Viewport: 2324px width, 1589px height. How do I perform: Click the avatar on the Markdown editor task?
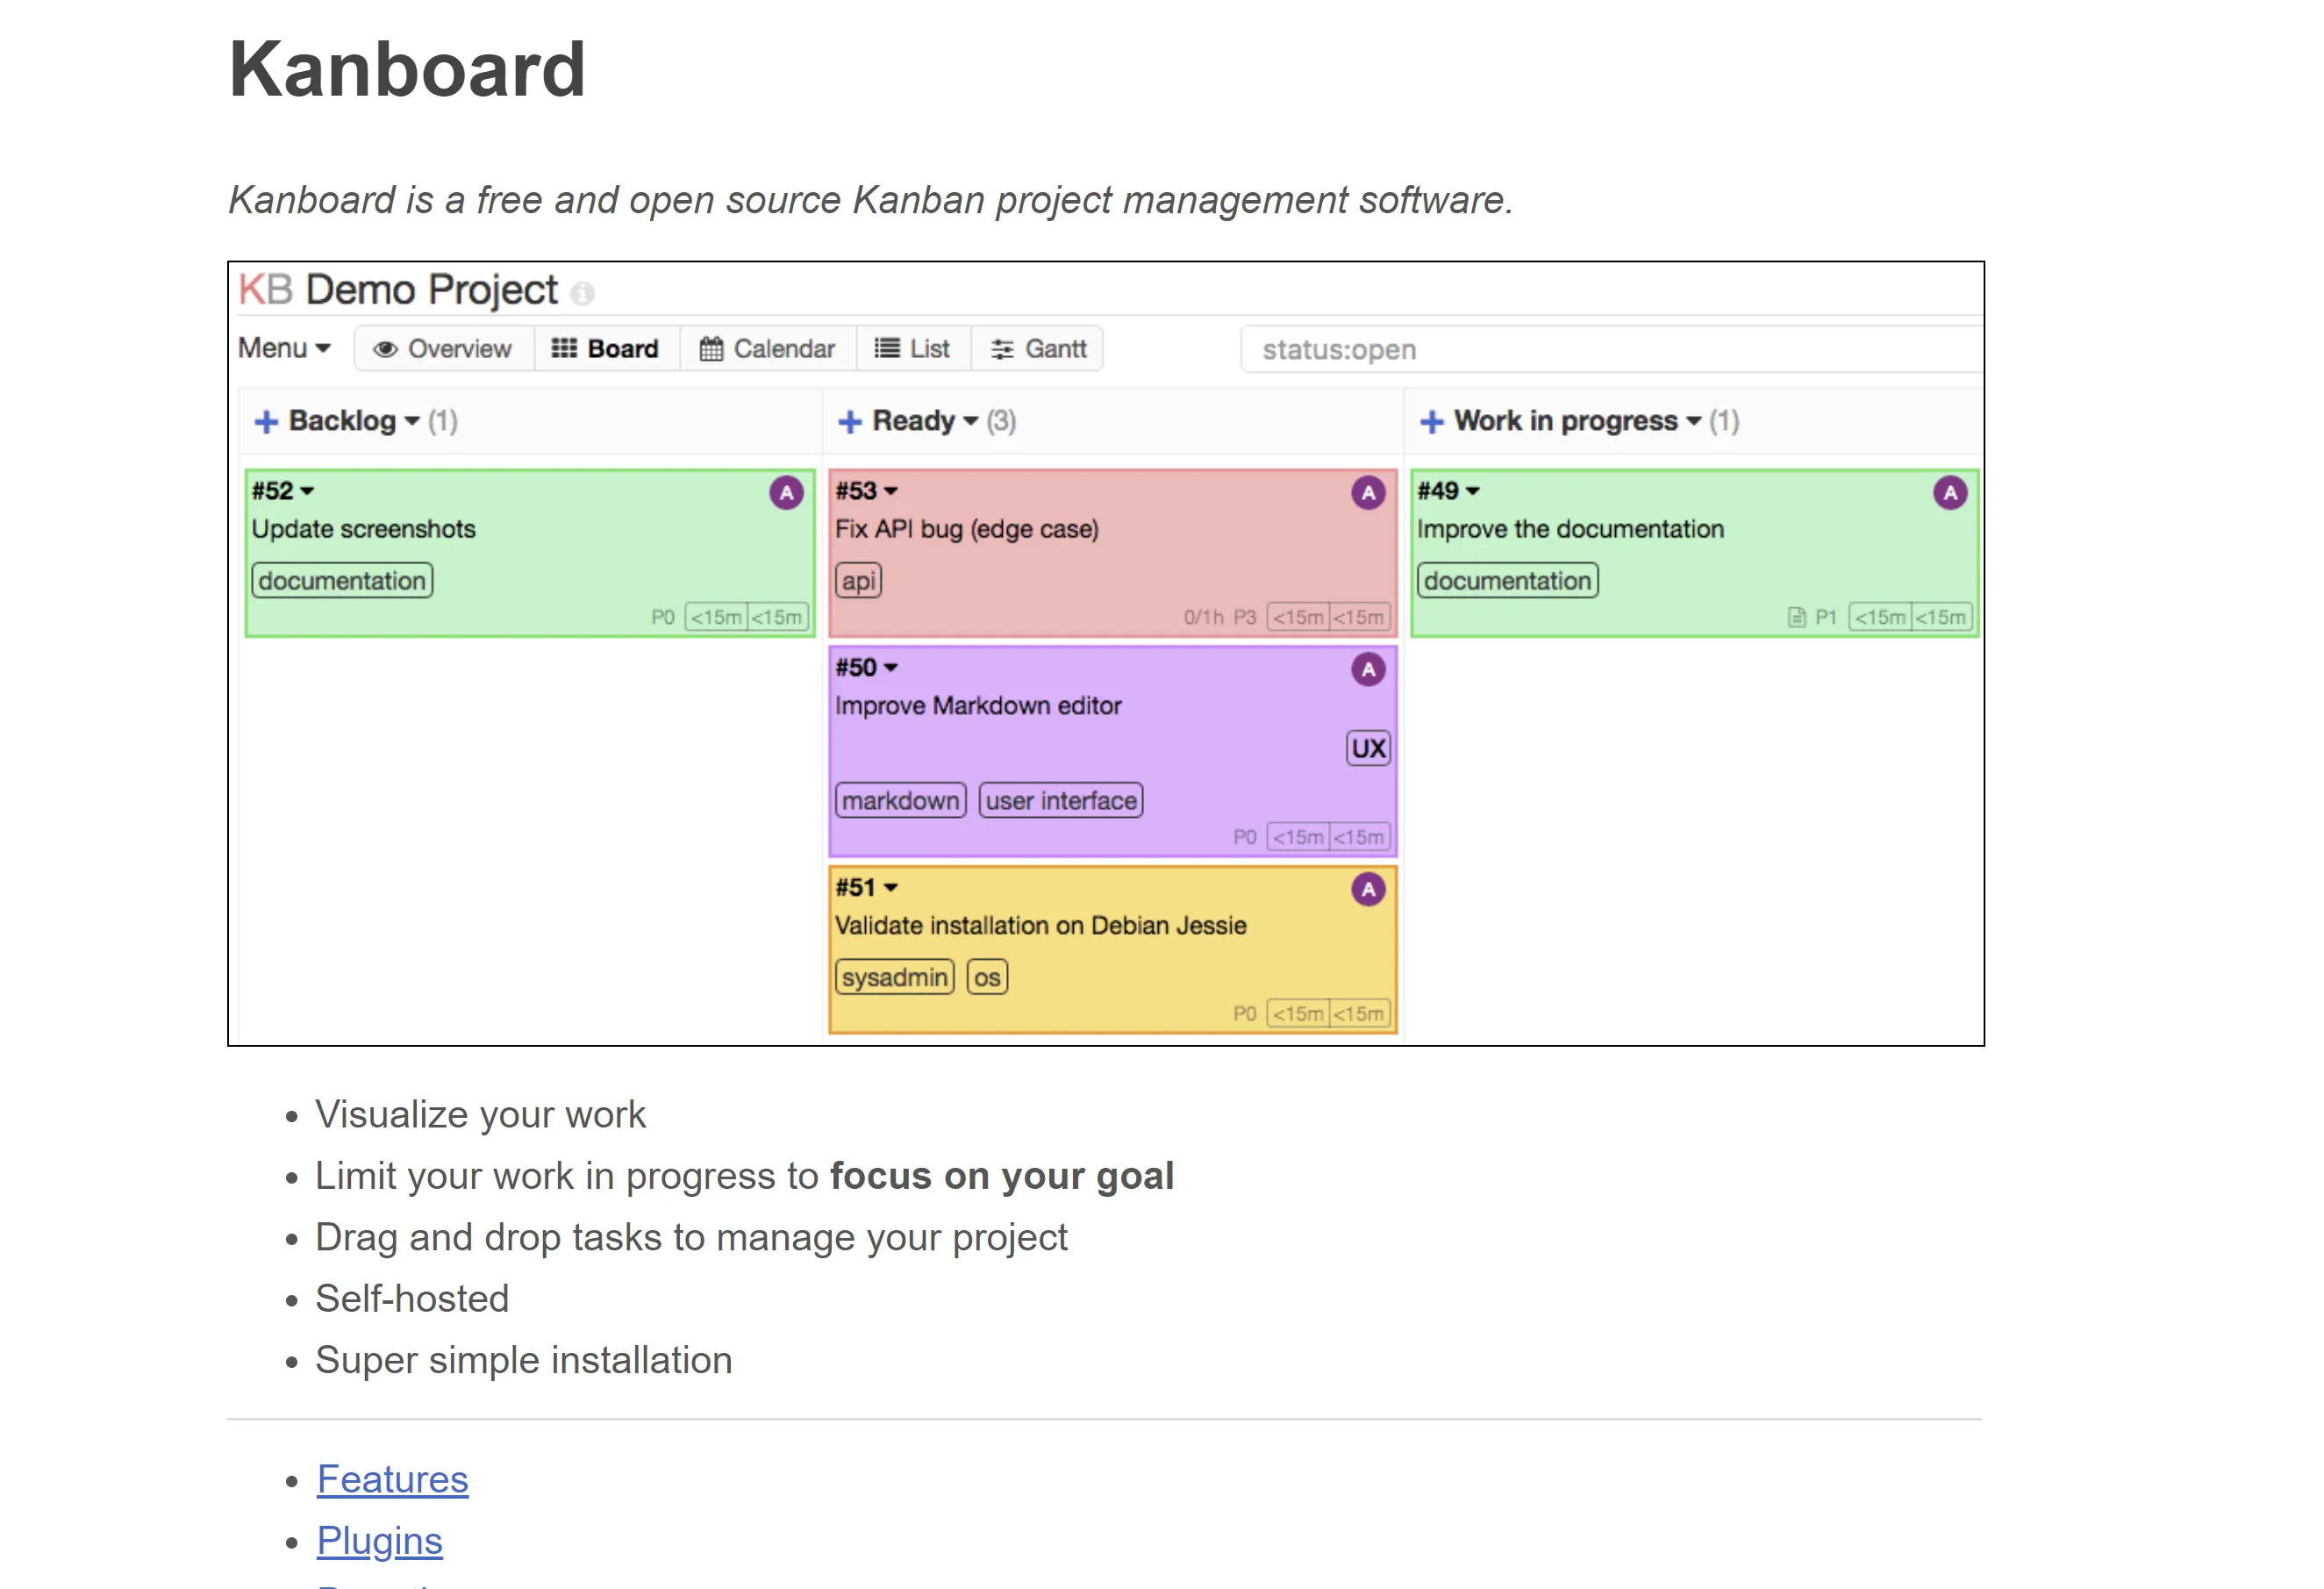[1368, 669]
